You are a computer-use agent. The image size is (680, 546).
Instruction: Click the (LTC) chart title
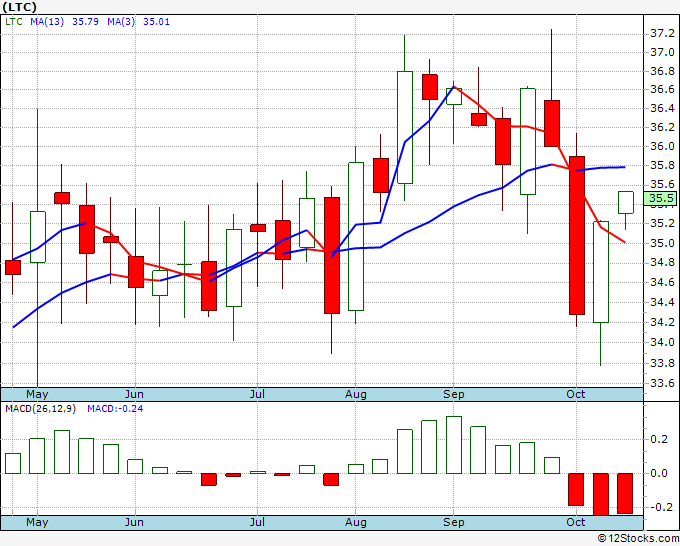coord(20,7)
